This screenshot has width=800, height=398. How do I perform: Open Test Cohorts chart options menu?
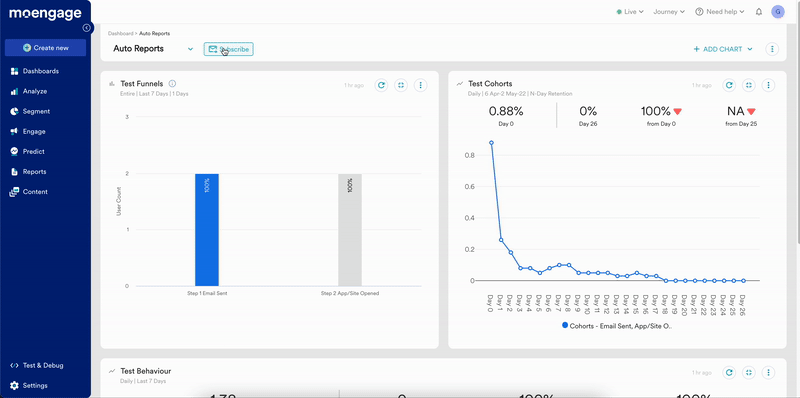coord(768,85)
